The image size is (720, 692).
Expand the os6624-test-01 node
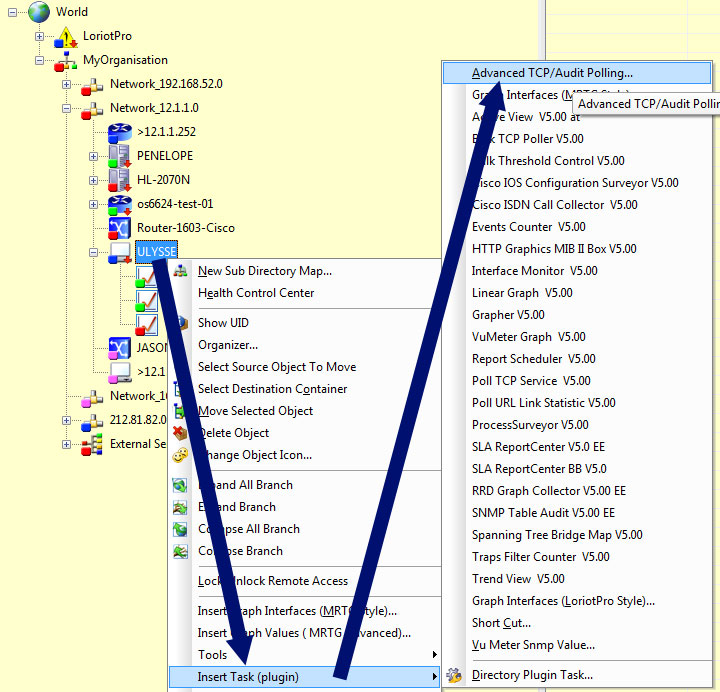[x=93, y=204]
